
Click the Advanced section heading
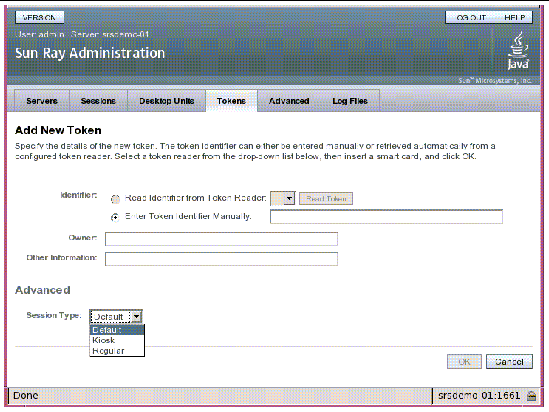click(x=43, y=290)
